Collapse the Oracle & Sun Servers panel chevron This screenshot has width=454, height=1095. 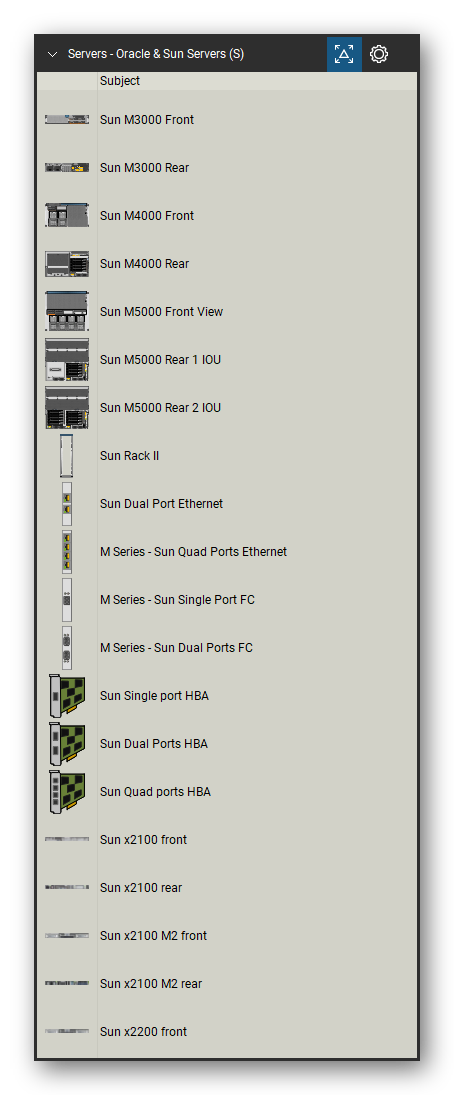point(52,54)
